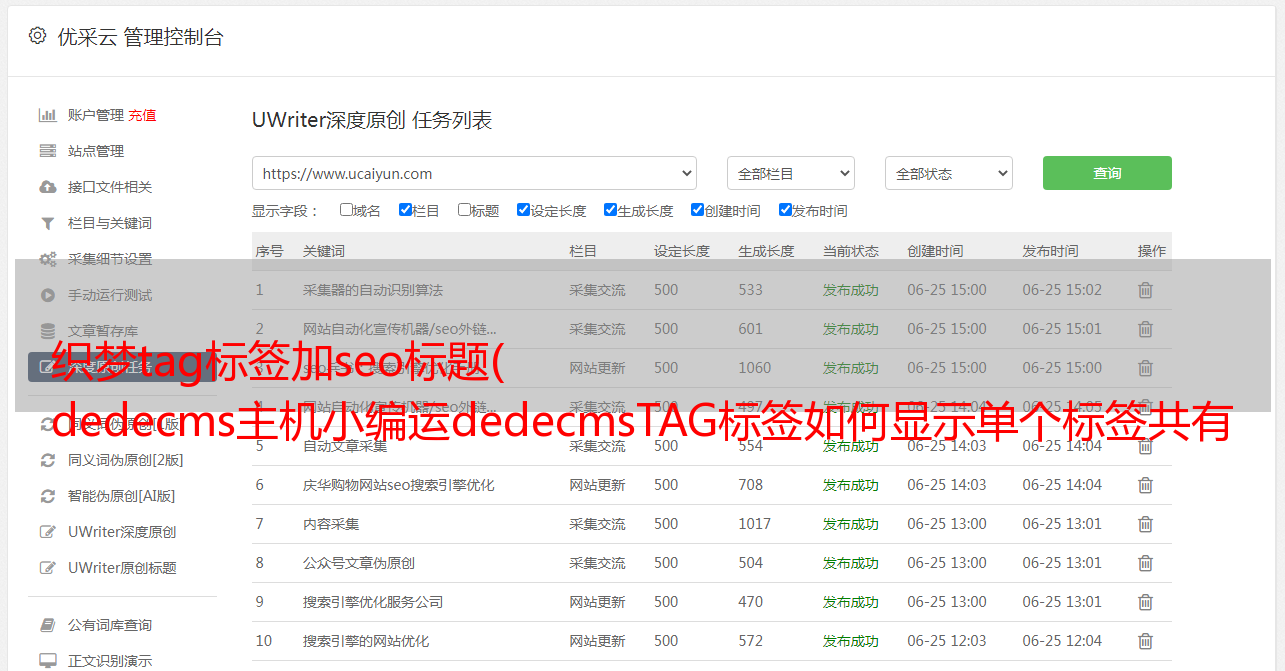Viewport: 1285px width, 671px height.
Task: Toggle the 标题 field checkbox
Action: pos(464,210)
